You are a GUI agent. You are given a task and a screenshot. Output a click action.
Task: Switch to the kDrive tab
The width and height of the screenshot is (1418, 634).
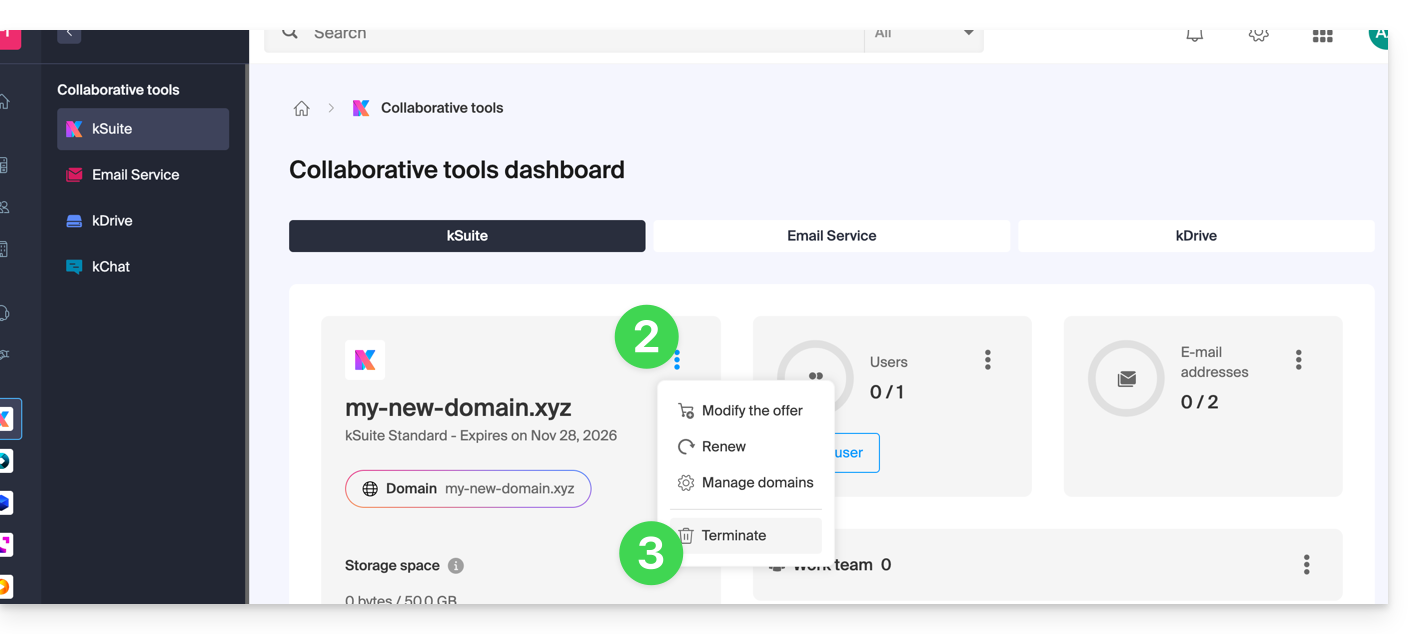[x=1196, y=236]
